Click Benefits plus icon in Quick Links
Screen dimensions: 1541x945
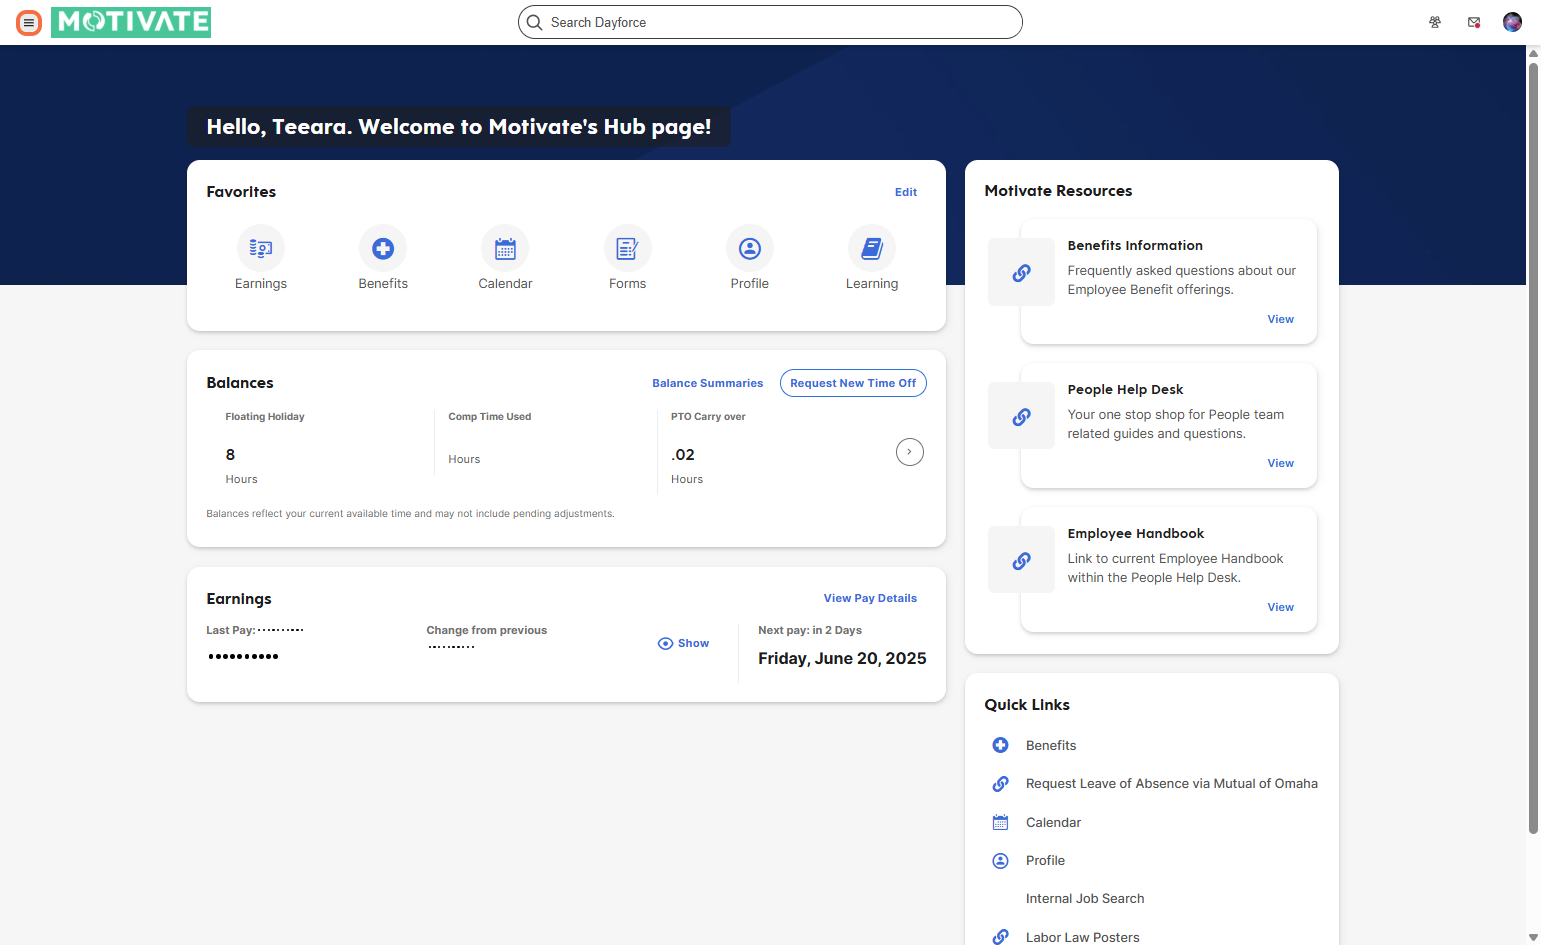pos(1000,745)
